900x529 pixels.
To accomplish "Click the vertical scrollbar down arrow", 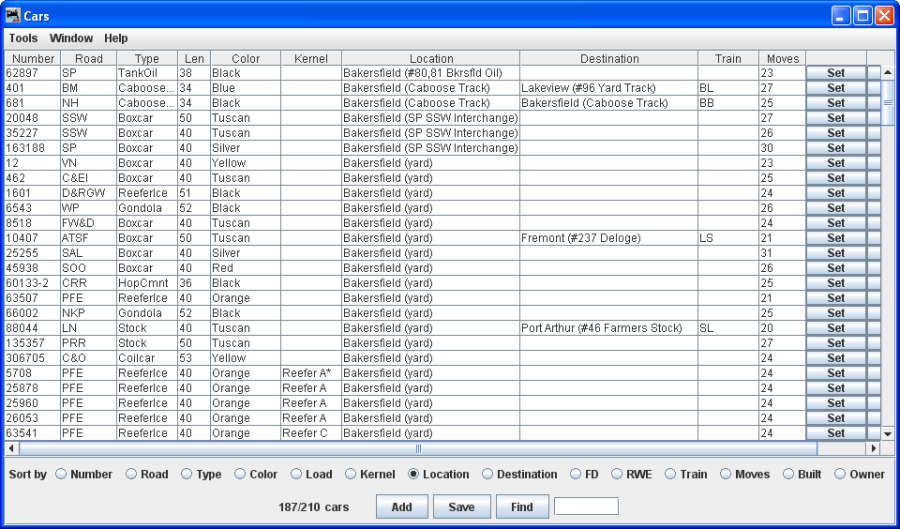I will 887,433.
